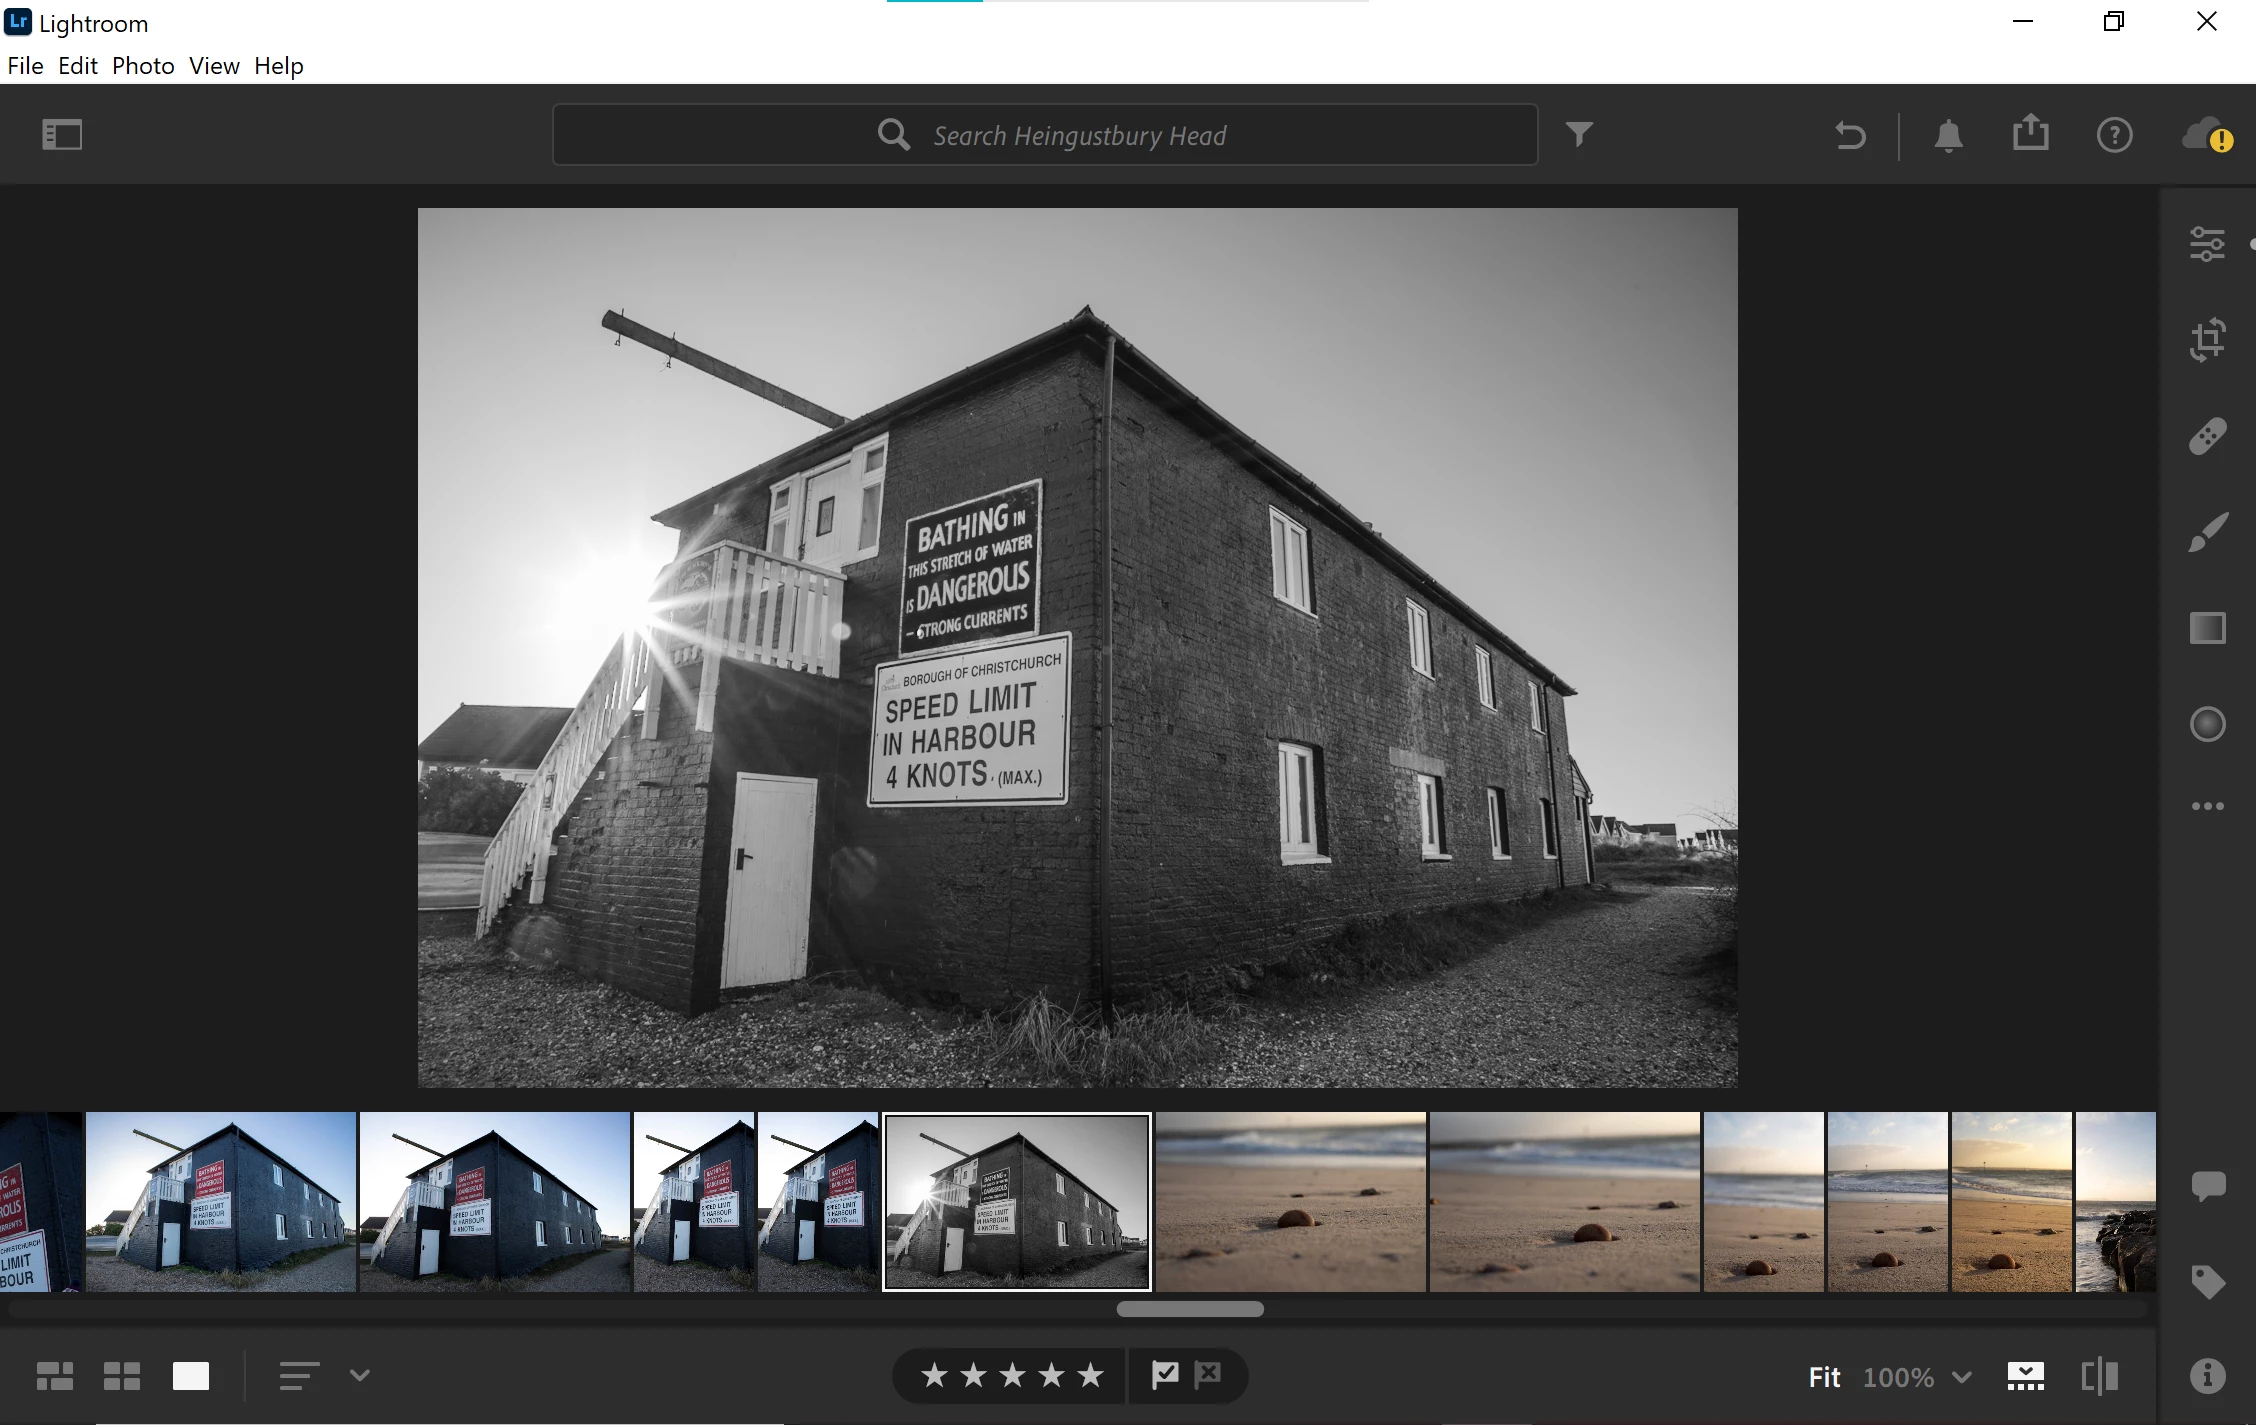
Task: Open the Keywords tag panel
Action: (2207, 1281)
